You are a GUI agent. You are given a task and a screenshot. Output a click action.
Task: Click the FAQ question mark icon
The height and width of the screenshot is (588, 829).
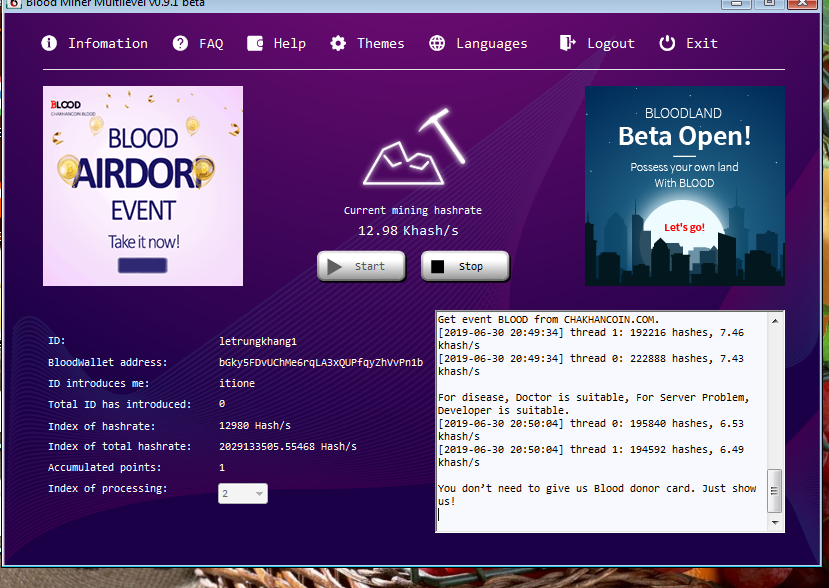180,43
